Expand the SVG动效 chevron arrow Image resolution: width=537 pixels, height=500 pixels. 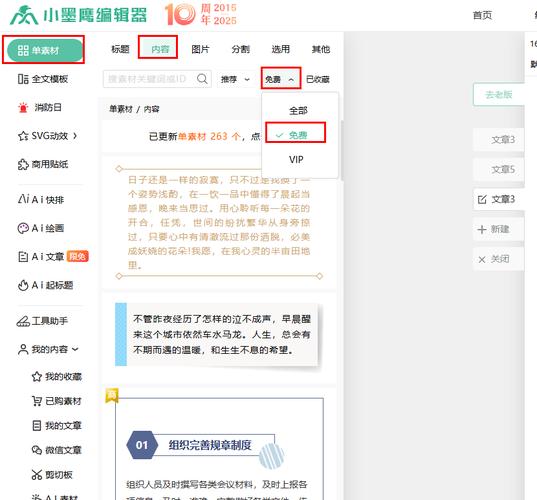point(75,136)
